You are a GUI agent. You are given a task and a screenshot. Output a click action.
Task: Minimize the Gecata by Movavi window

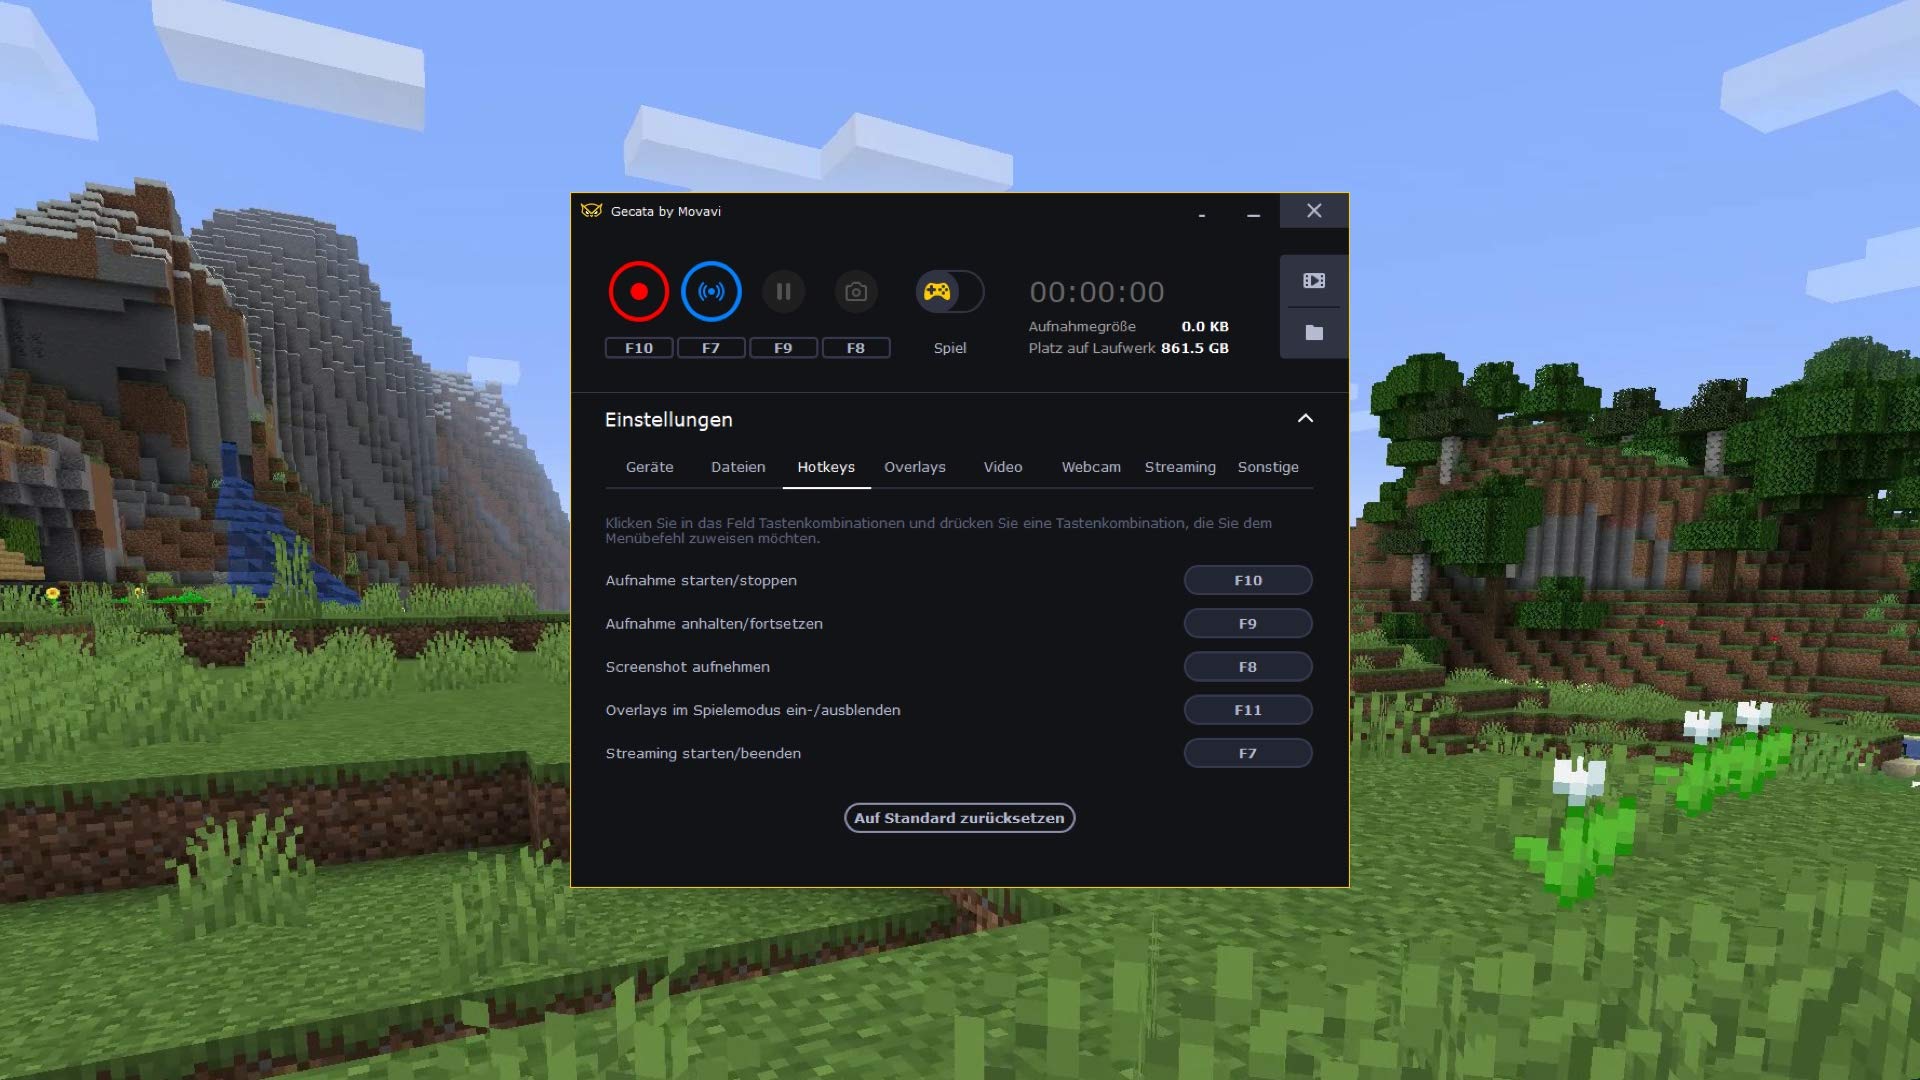(1253, 214)
